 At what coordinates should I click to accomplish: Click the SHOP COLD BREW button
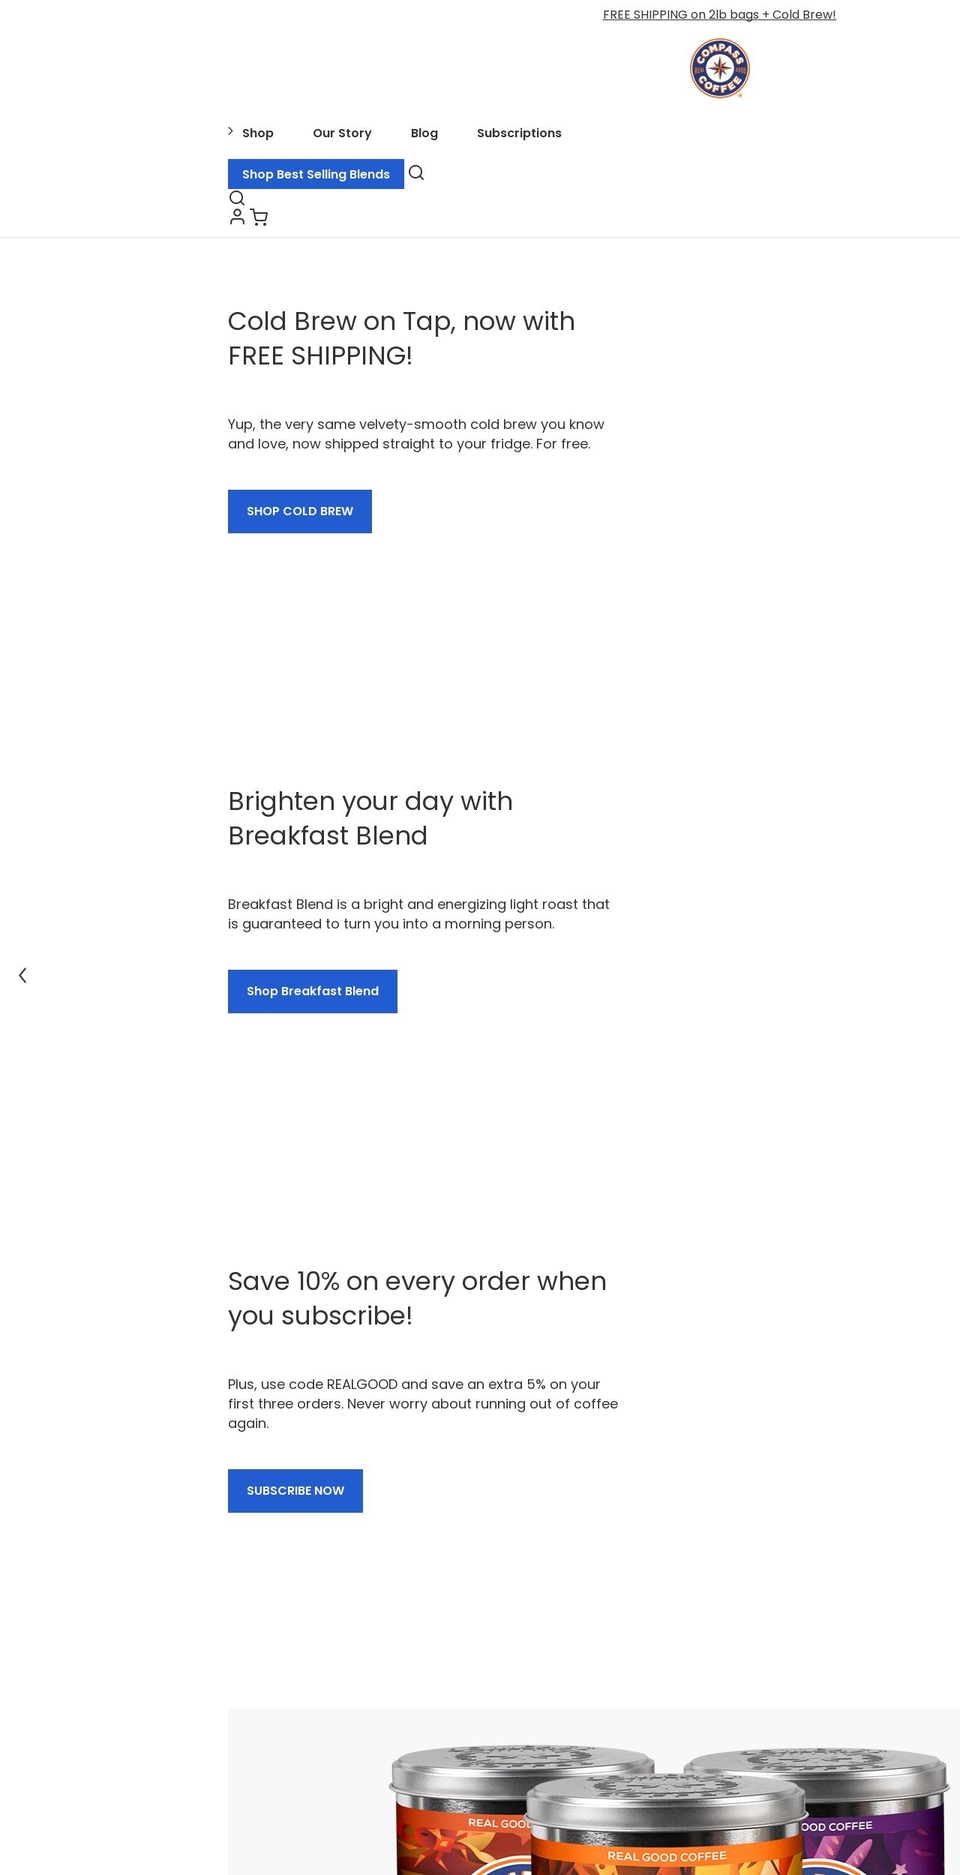pyautogui.click(x=299, y=511)
